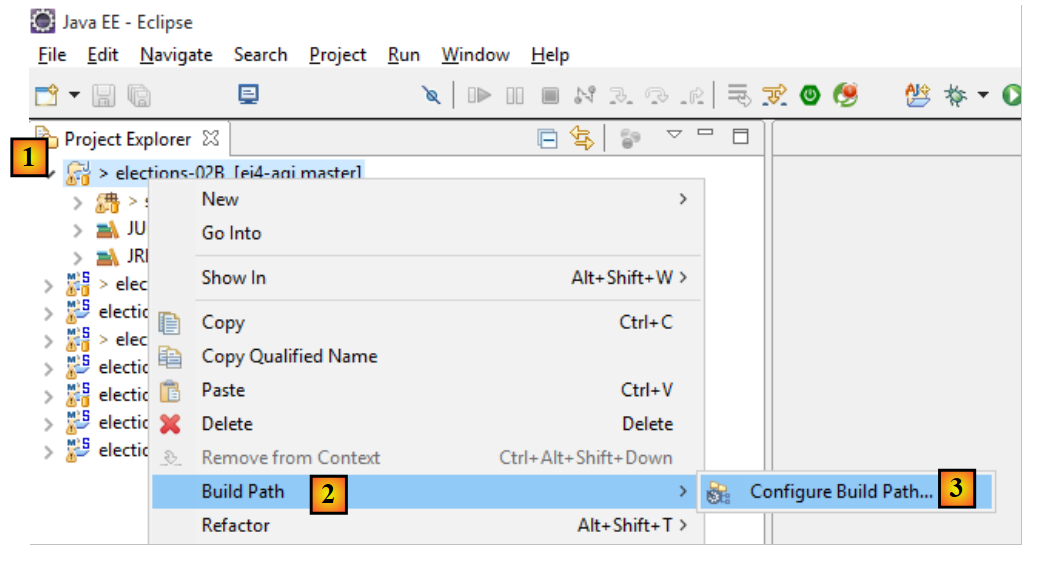1045x572 pixels.
Task: Click the Drop to Frame toolbar icon
Action: (x=739, y=95)
